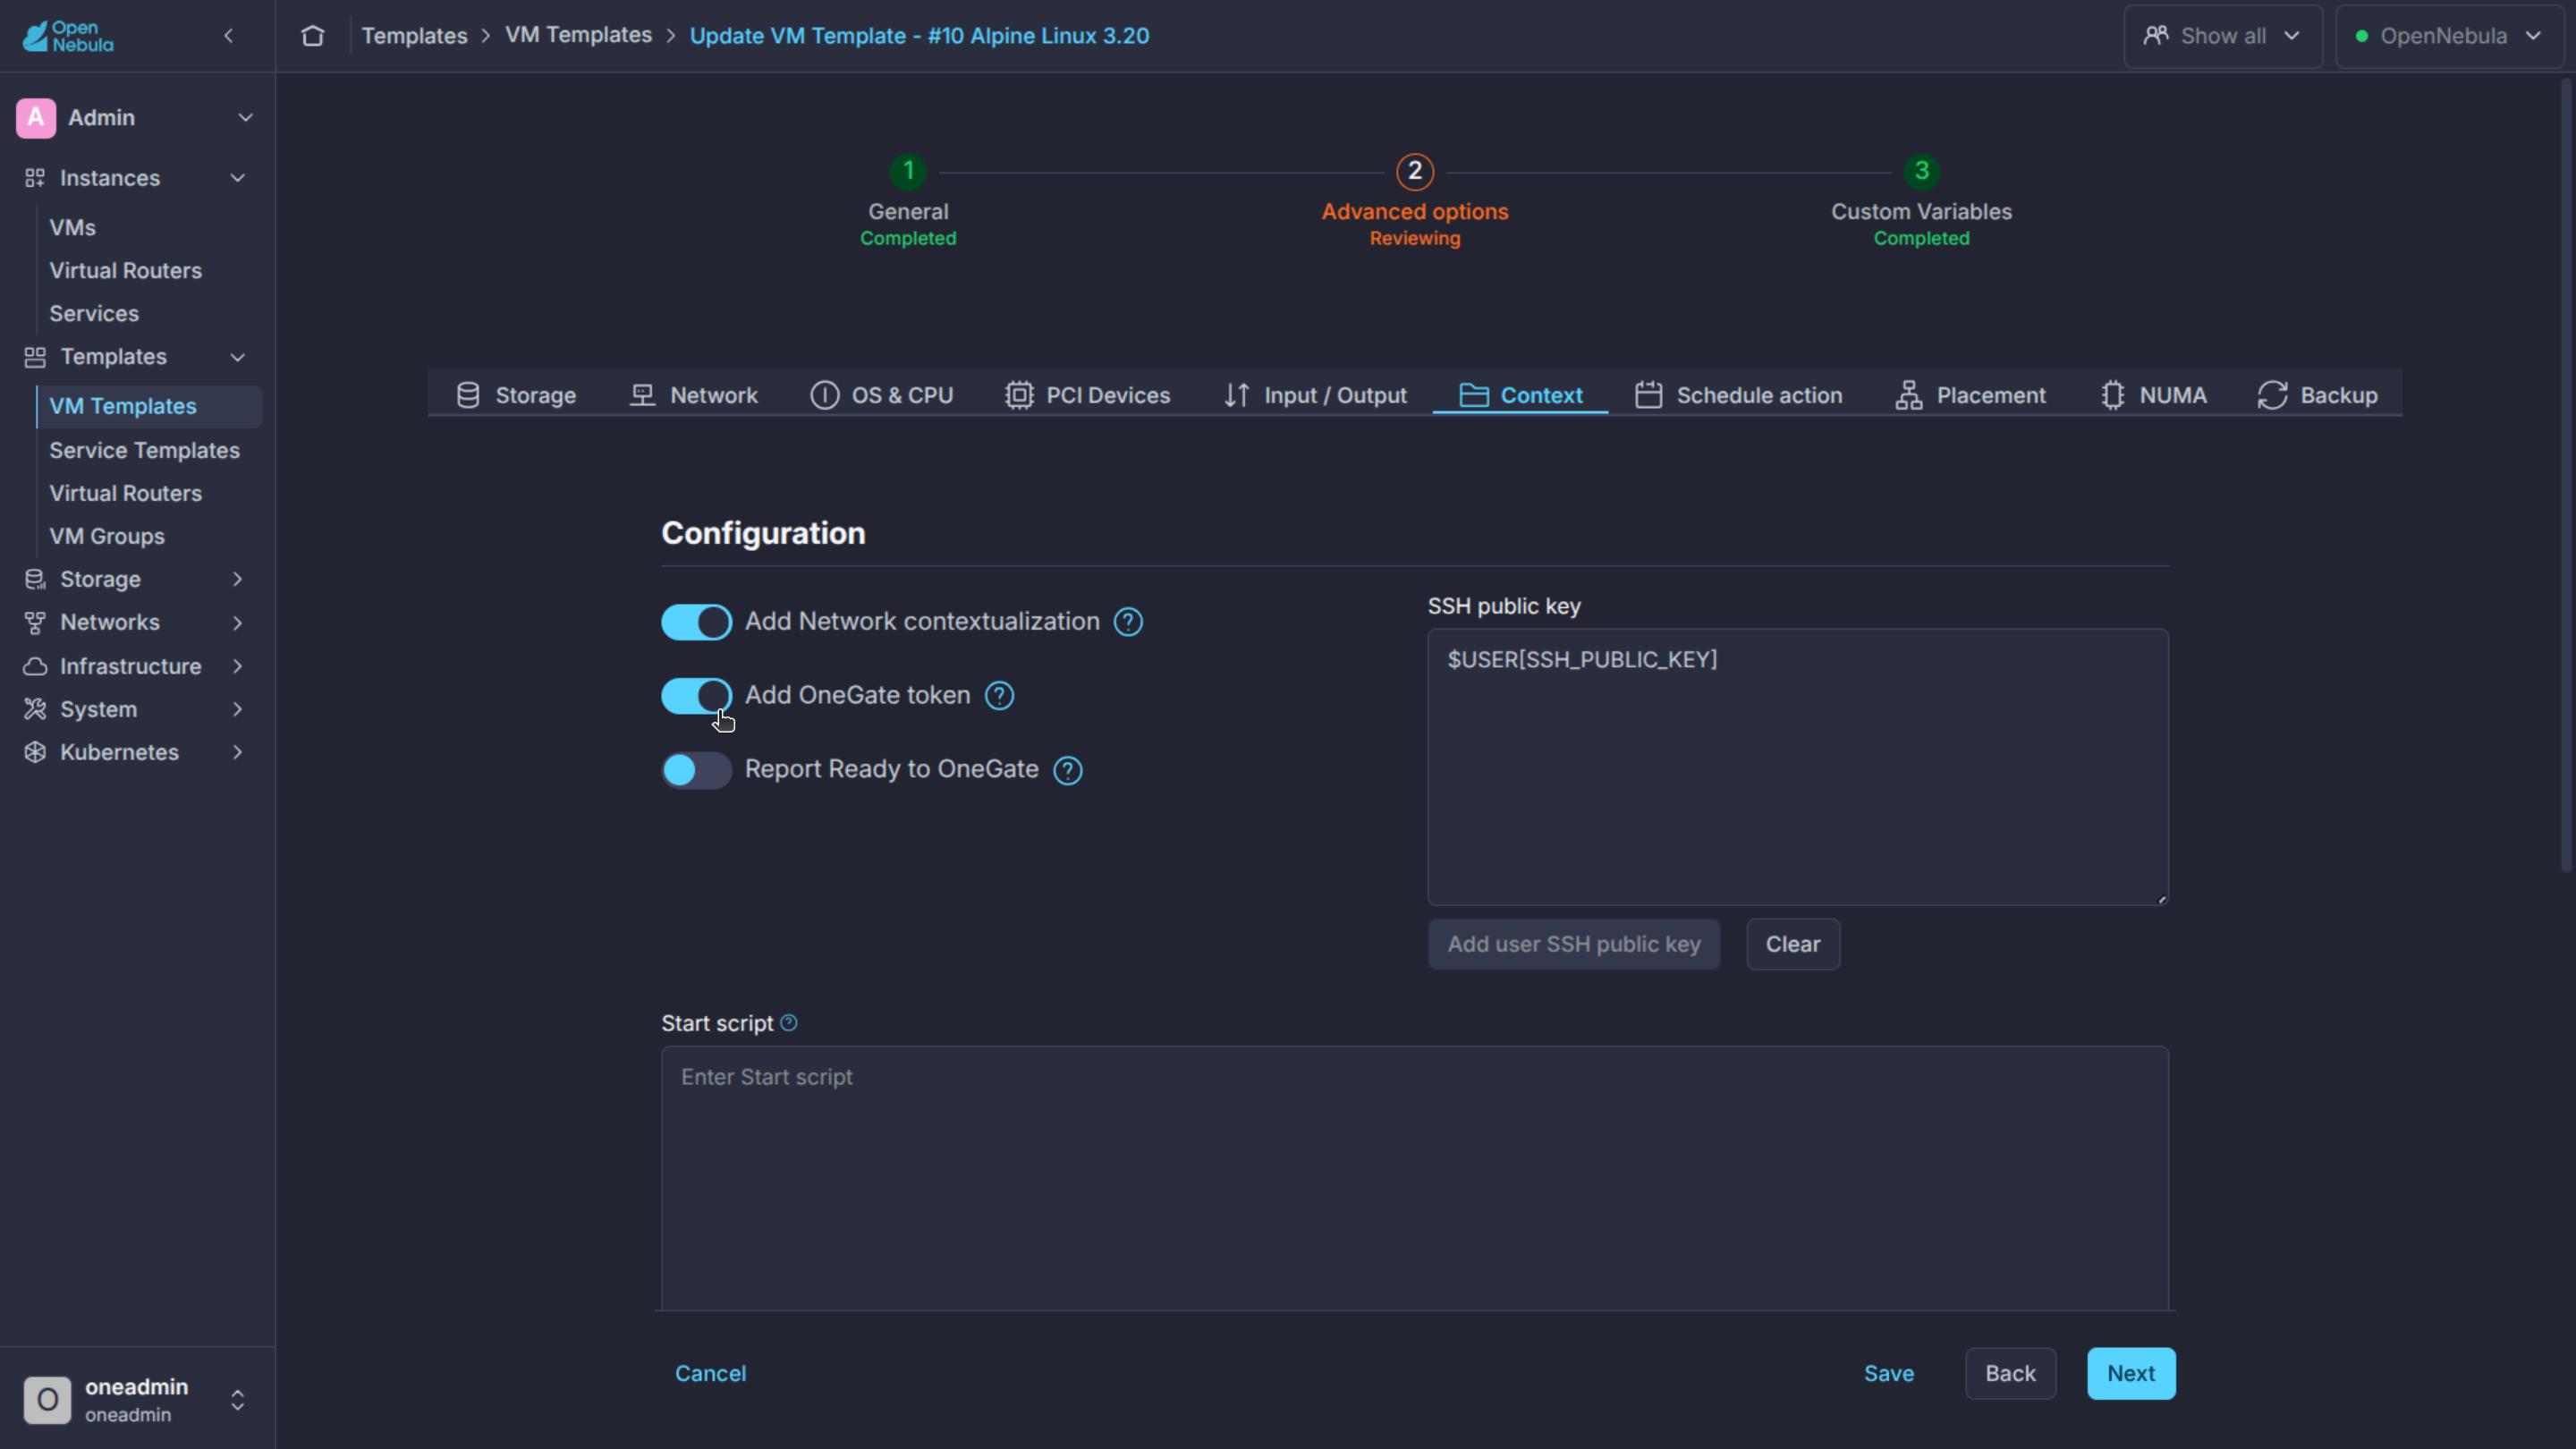2576x1449 pixels.
Task: Click step 2 Advanced options circle
Action: (x=1415, y=171)
